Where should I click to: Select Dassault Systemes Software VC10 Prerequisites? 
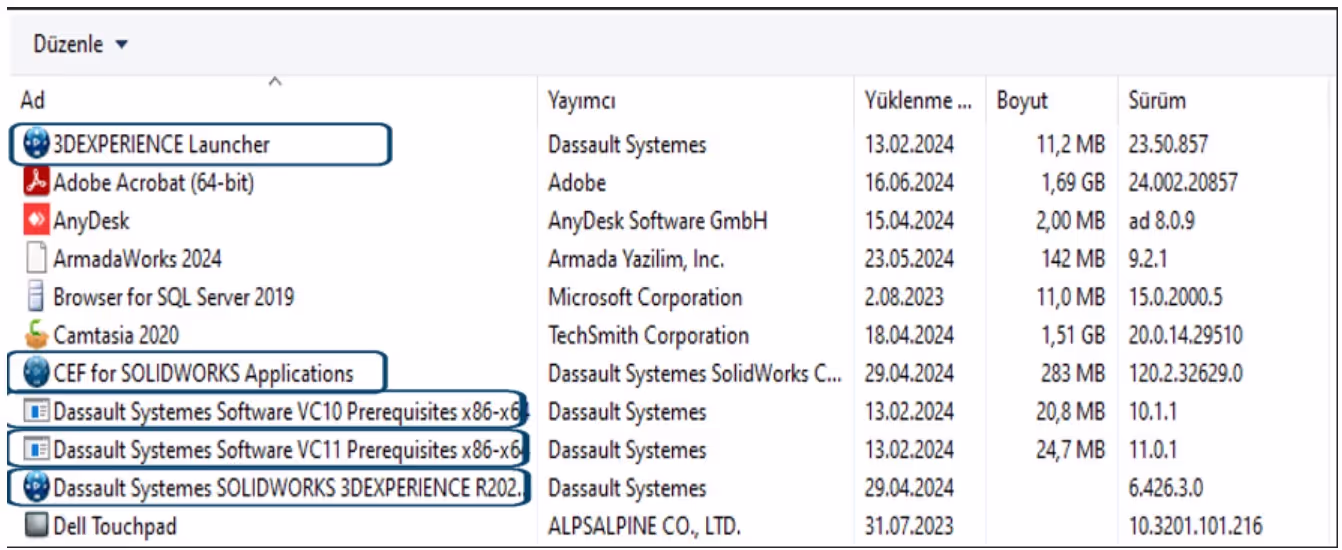[x=291, y=412]
